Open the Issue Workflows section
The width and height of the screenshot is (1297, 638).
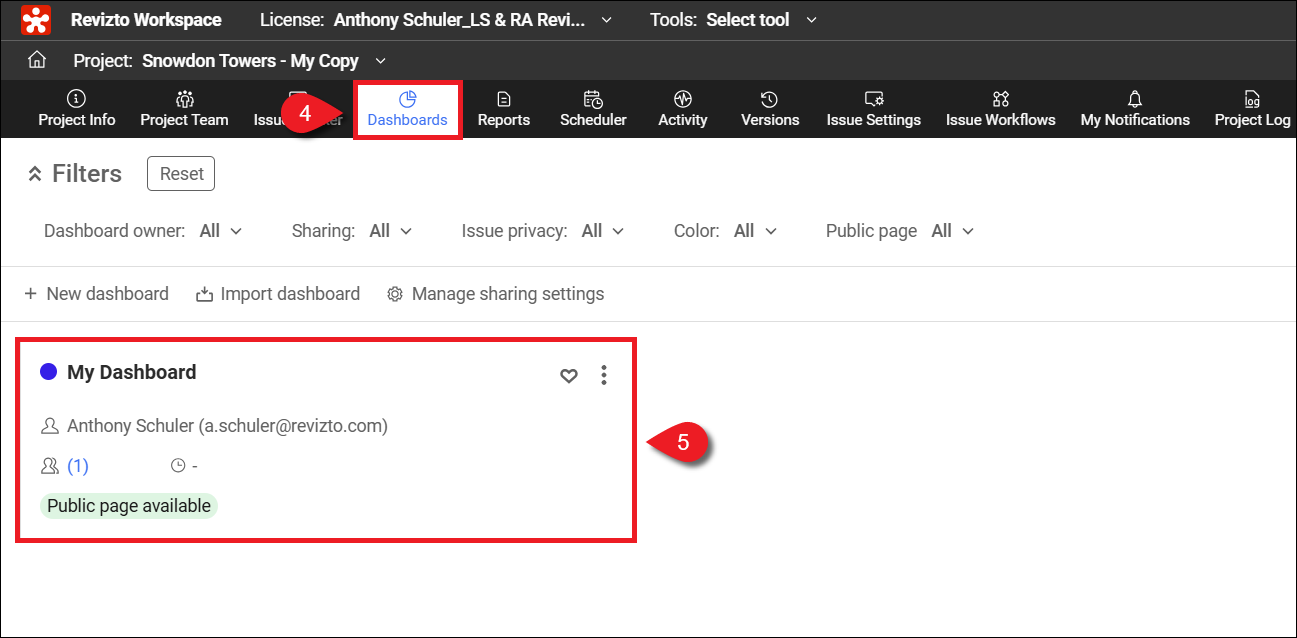[x=1000, y=109]
